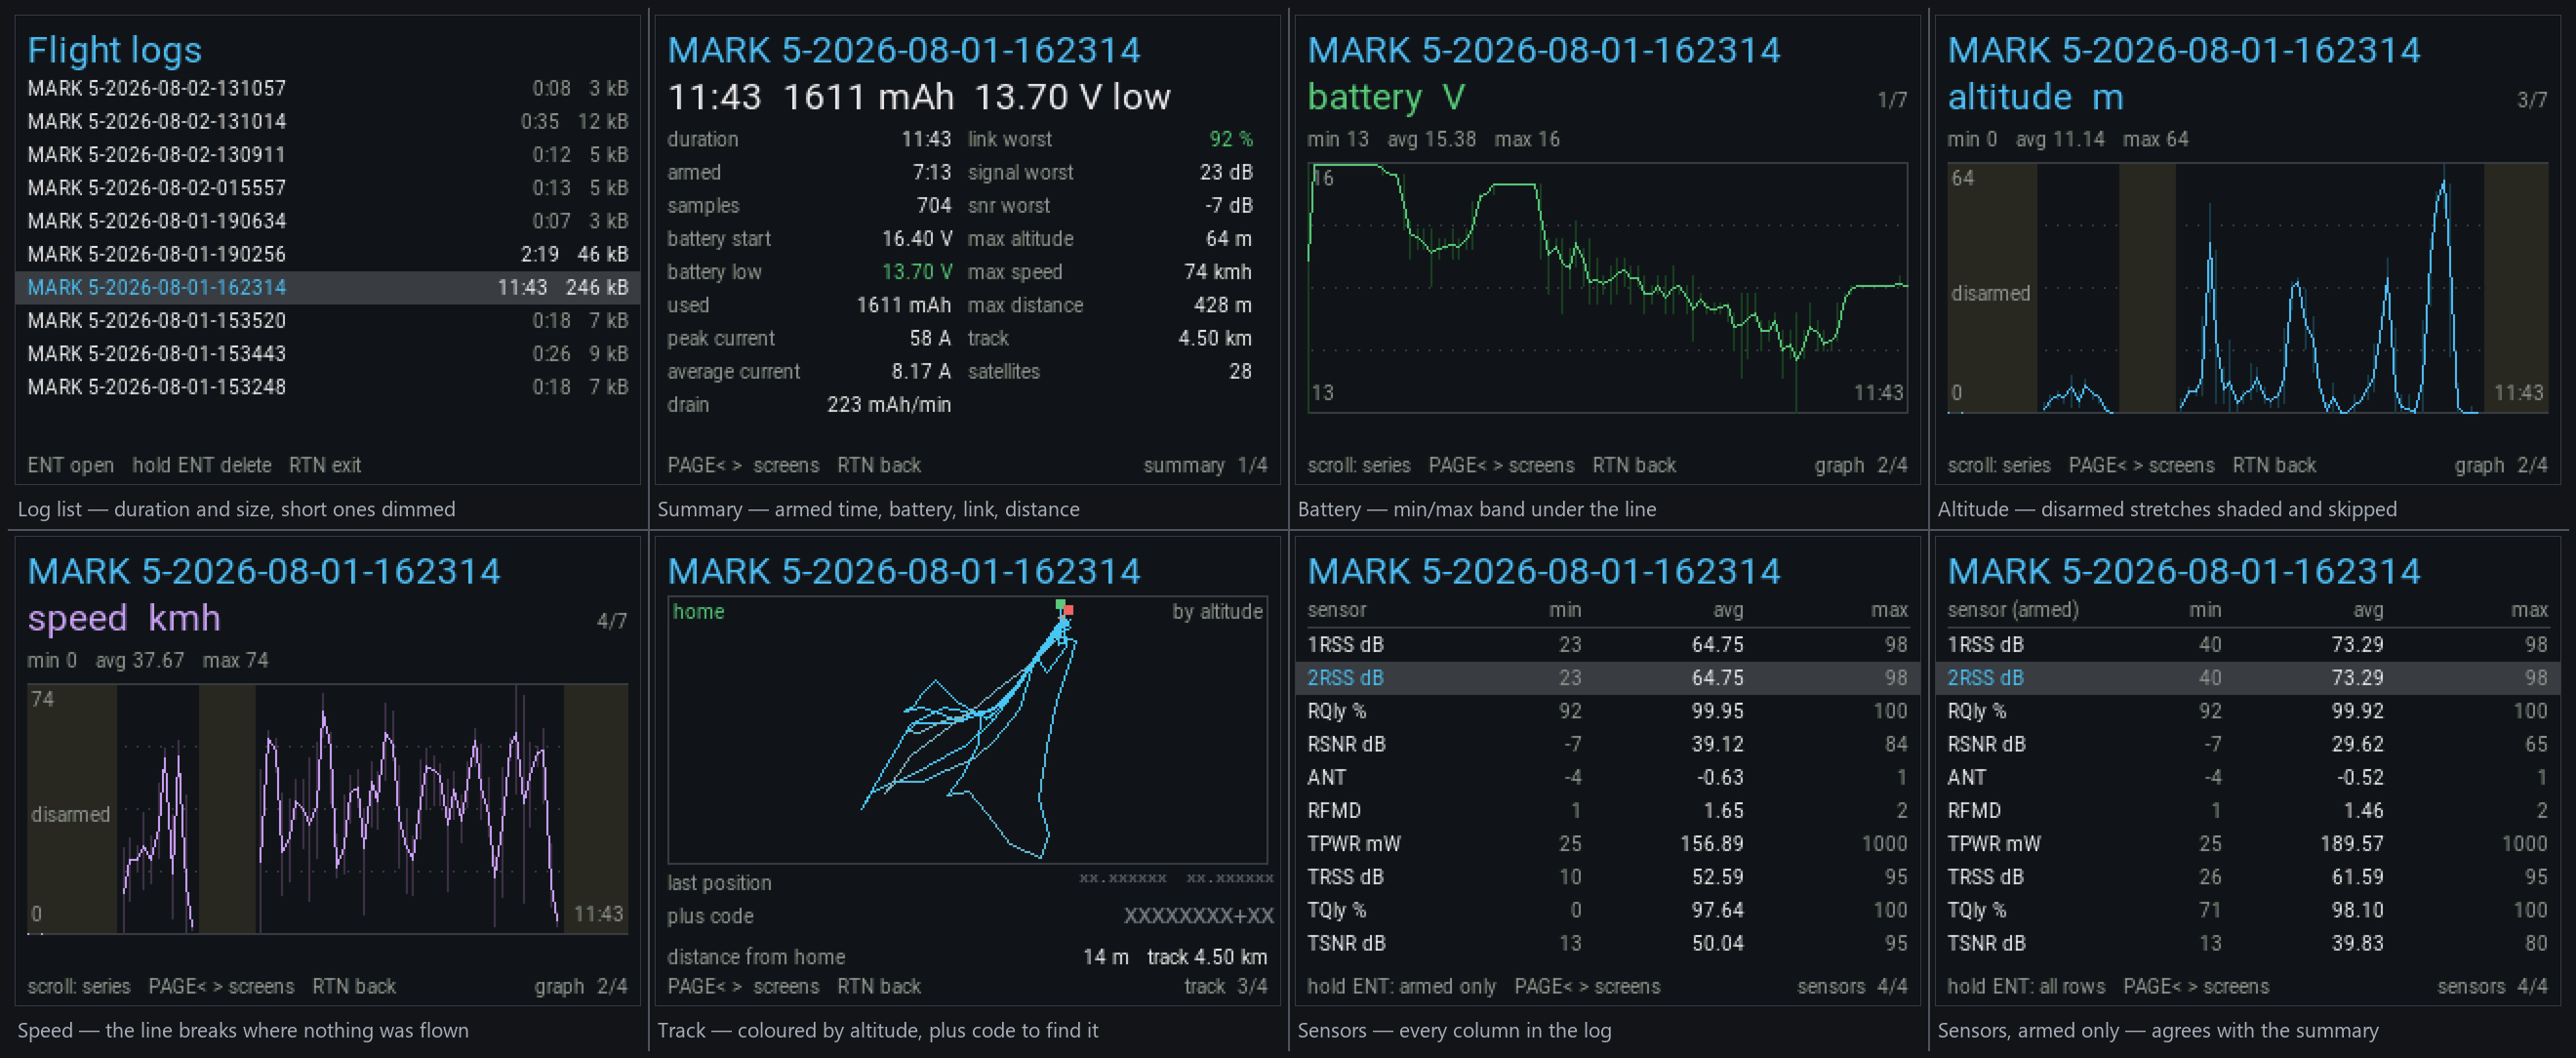Viewport: 2576px width, 1058px height.
Task: Click caption 'Battery — min/max band under the line'
Action: [1476, 509]
